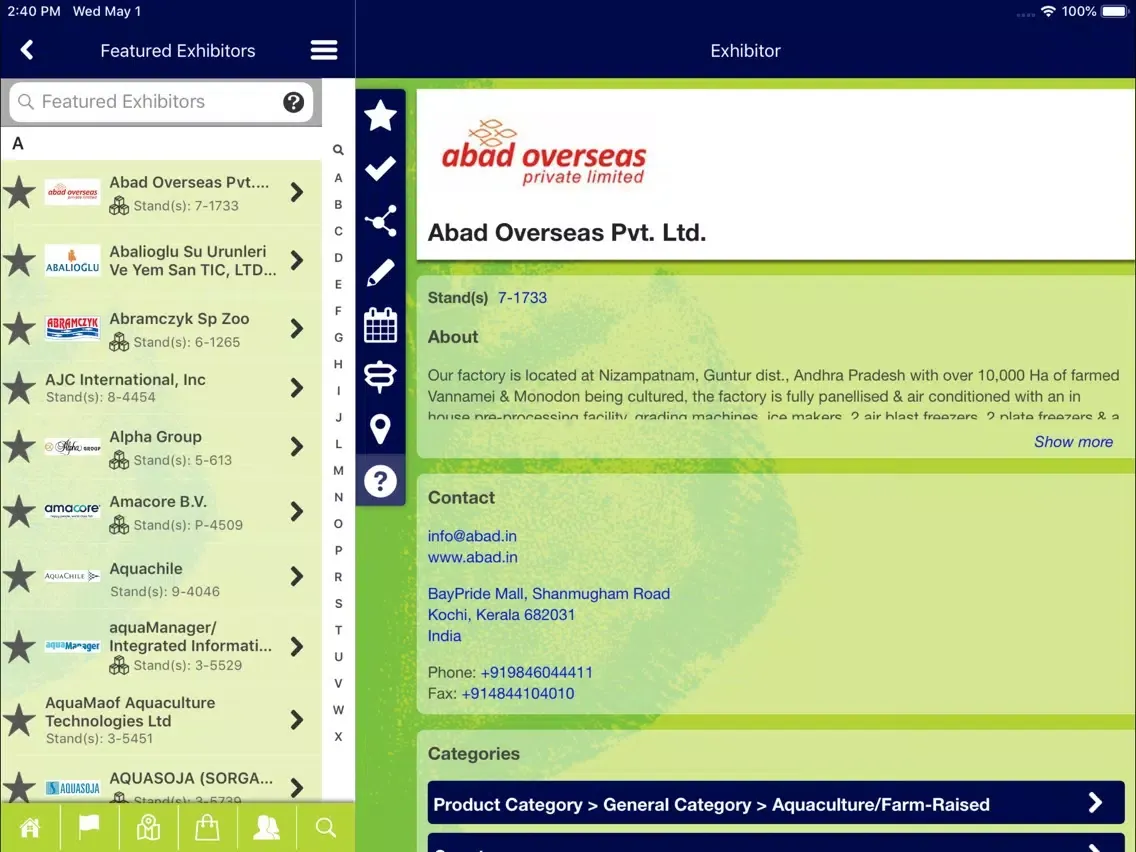The width and height of the screenshot is (1136, 852).
Task: Toggle favorite star for AJC International, Inc
Action: tap(20, 388)
